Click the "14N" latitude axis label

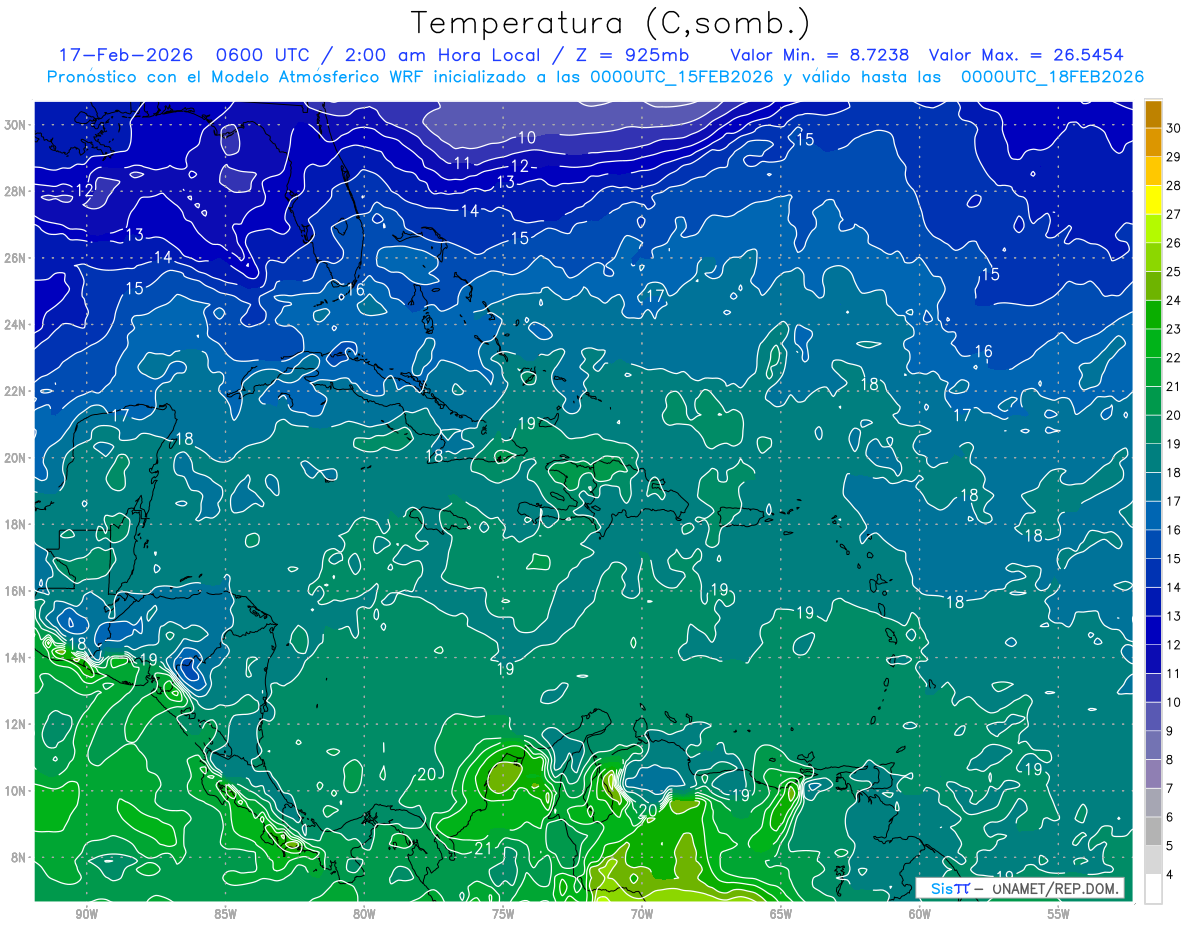pyautogui.click(x=15, y=658)
